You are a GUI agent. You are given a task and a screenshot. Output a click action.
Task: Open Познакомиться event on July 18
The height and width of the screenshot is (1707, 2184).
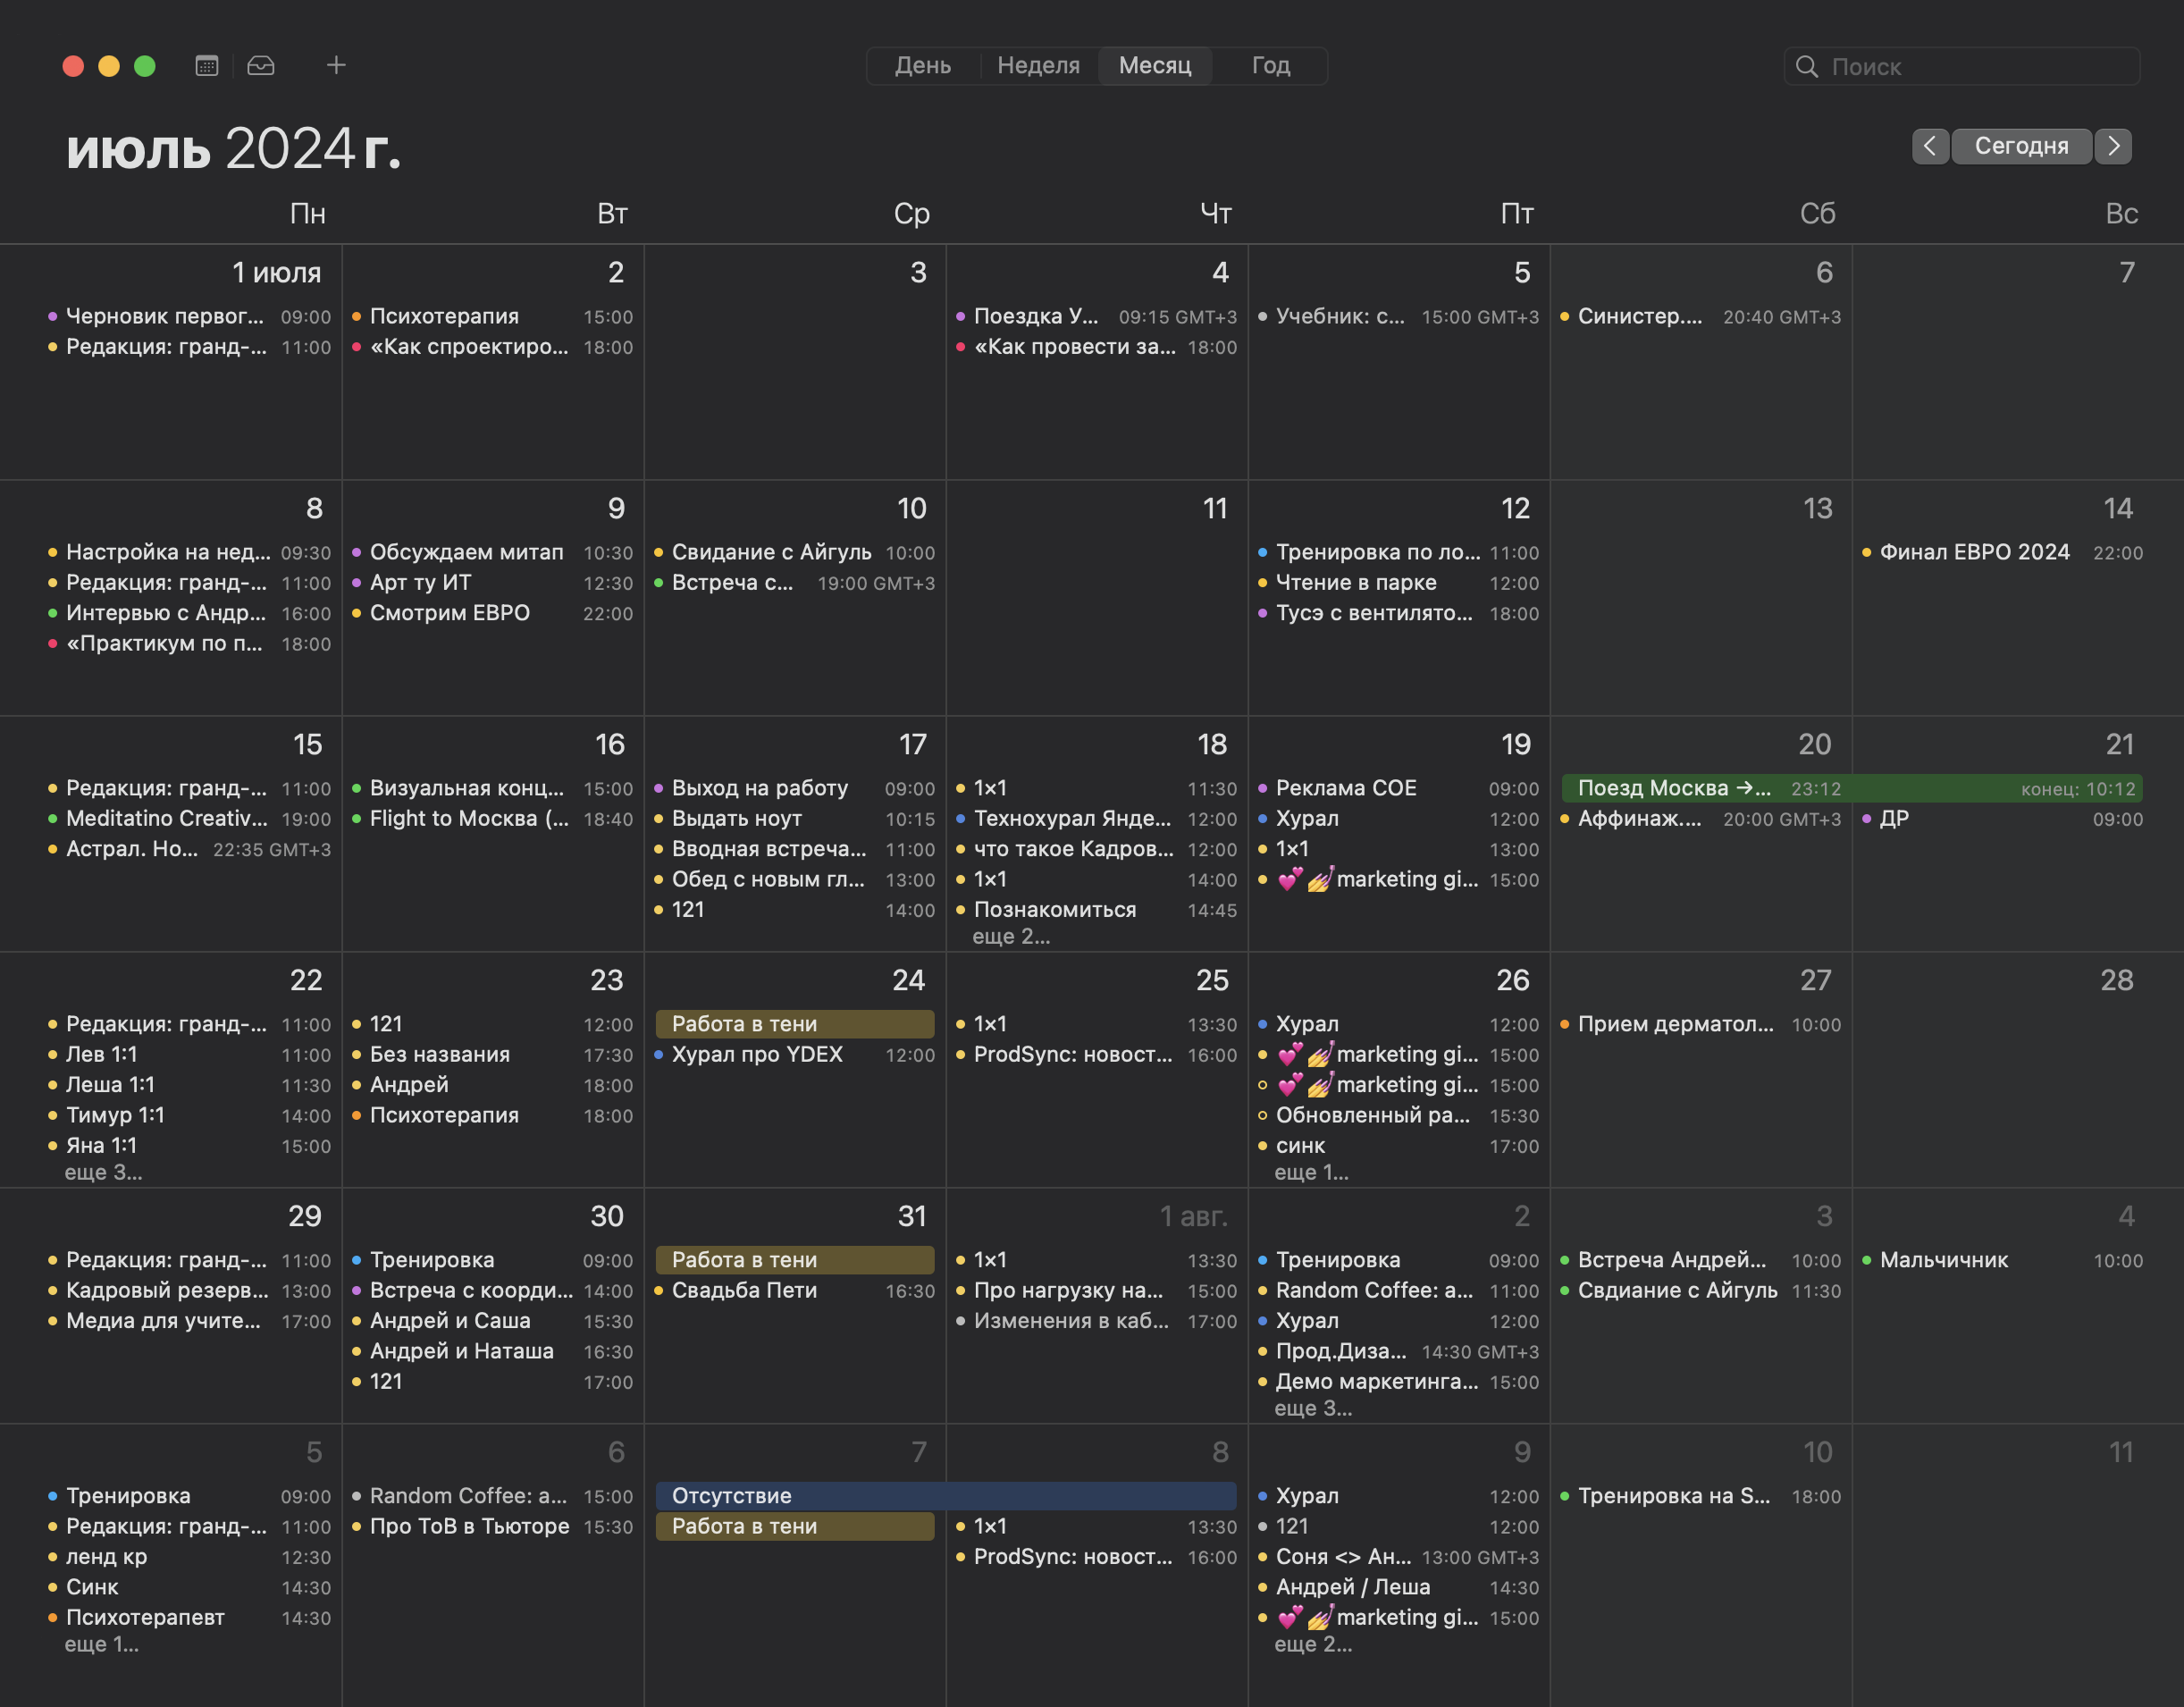coord(1097,911)
